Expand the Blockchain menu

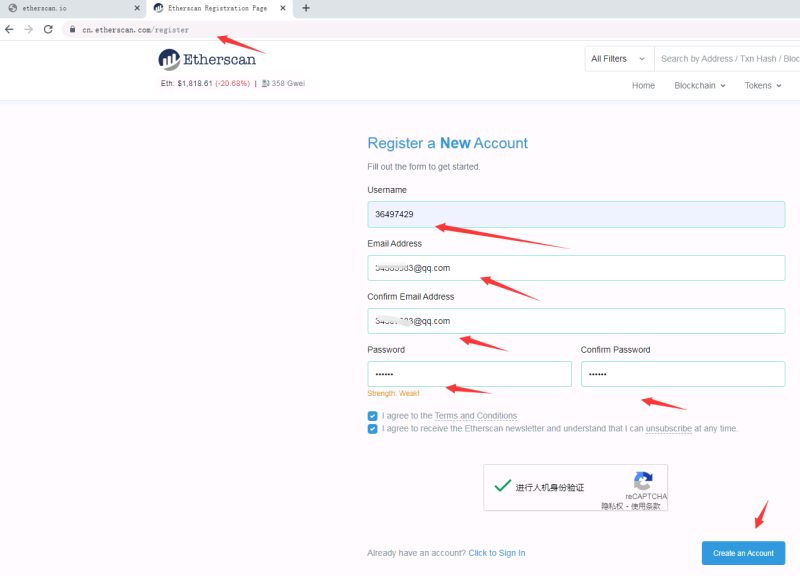[699, 86]
